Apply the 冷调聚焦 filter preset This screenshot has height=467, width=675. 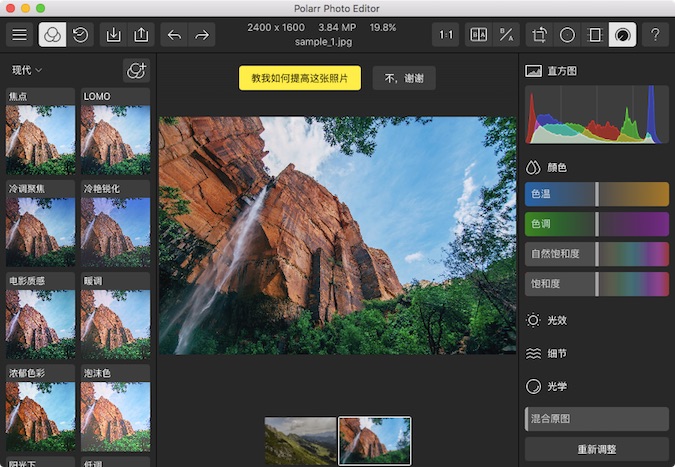click(40, 223)
